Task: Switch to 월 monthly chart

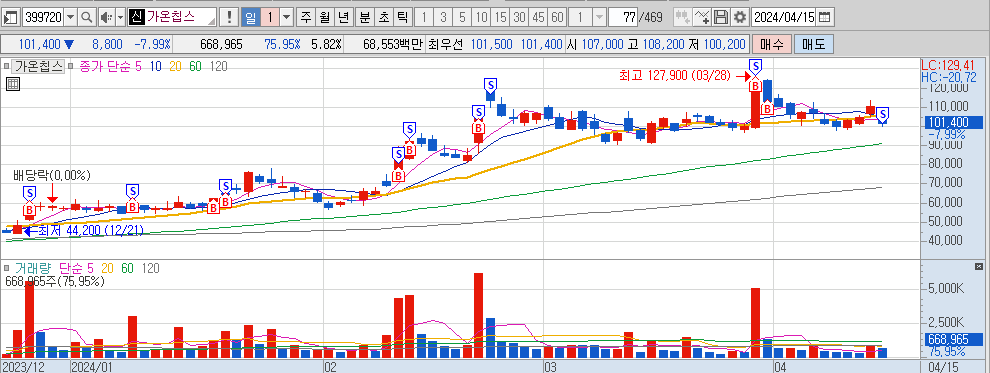Action: click(325, 17)
